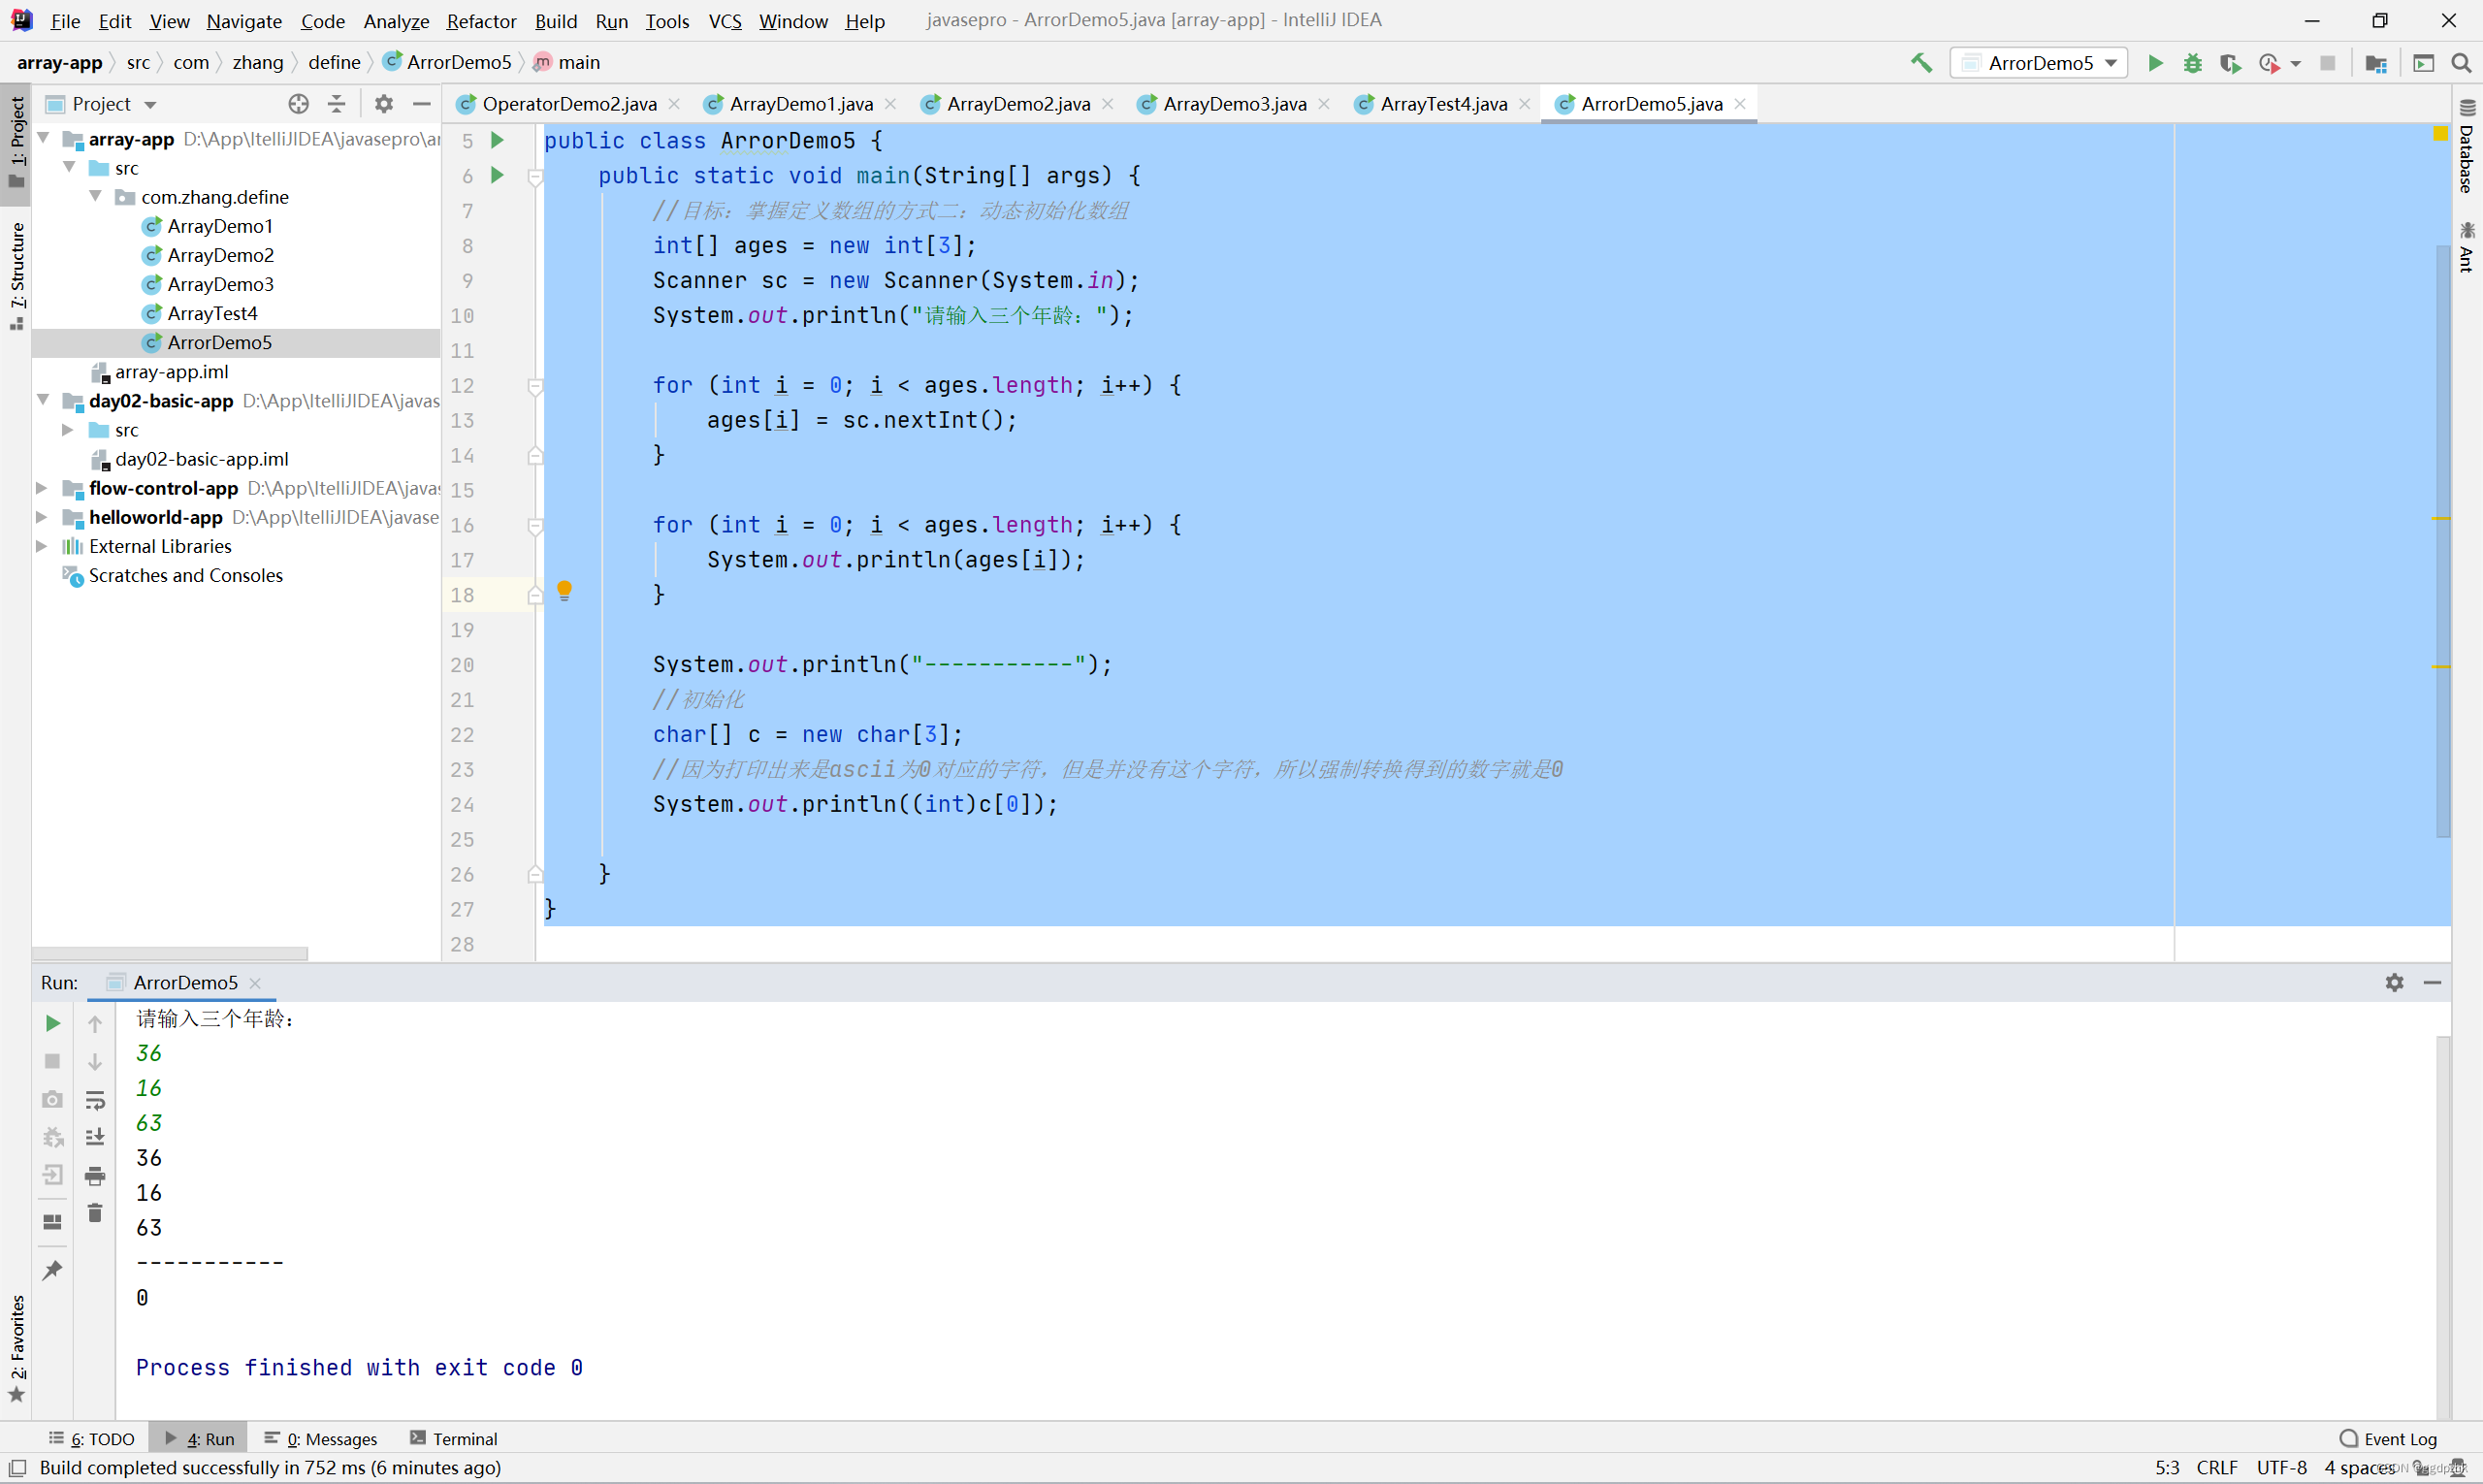The image size is (2483, 1484).
Task: Collapse the array-app module node
Action: tap(44, 138)
